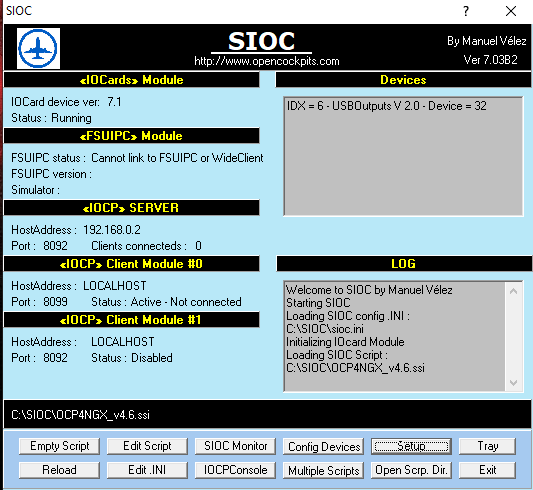
Task: Click the FSUIPC Module header
Action: click(132, 136)
